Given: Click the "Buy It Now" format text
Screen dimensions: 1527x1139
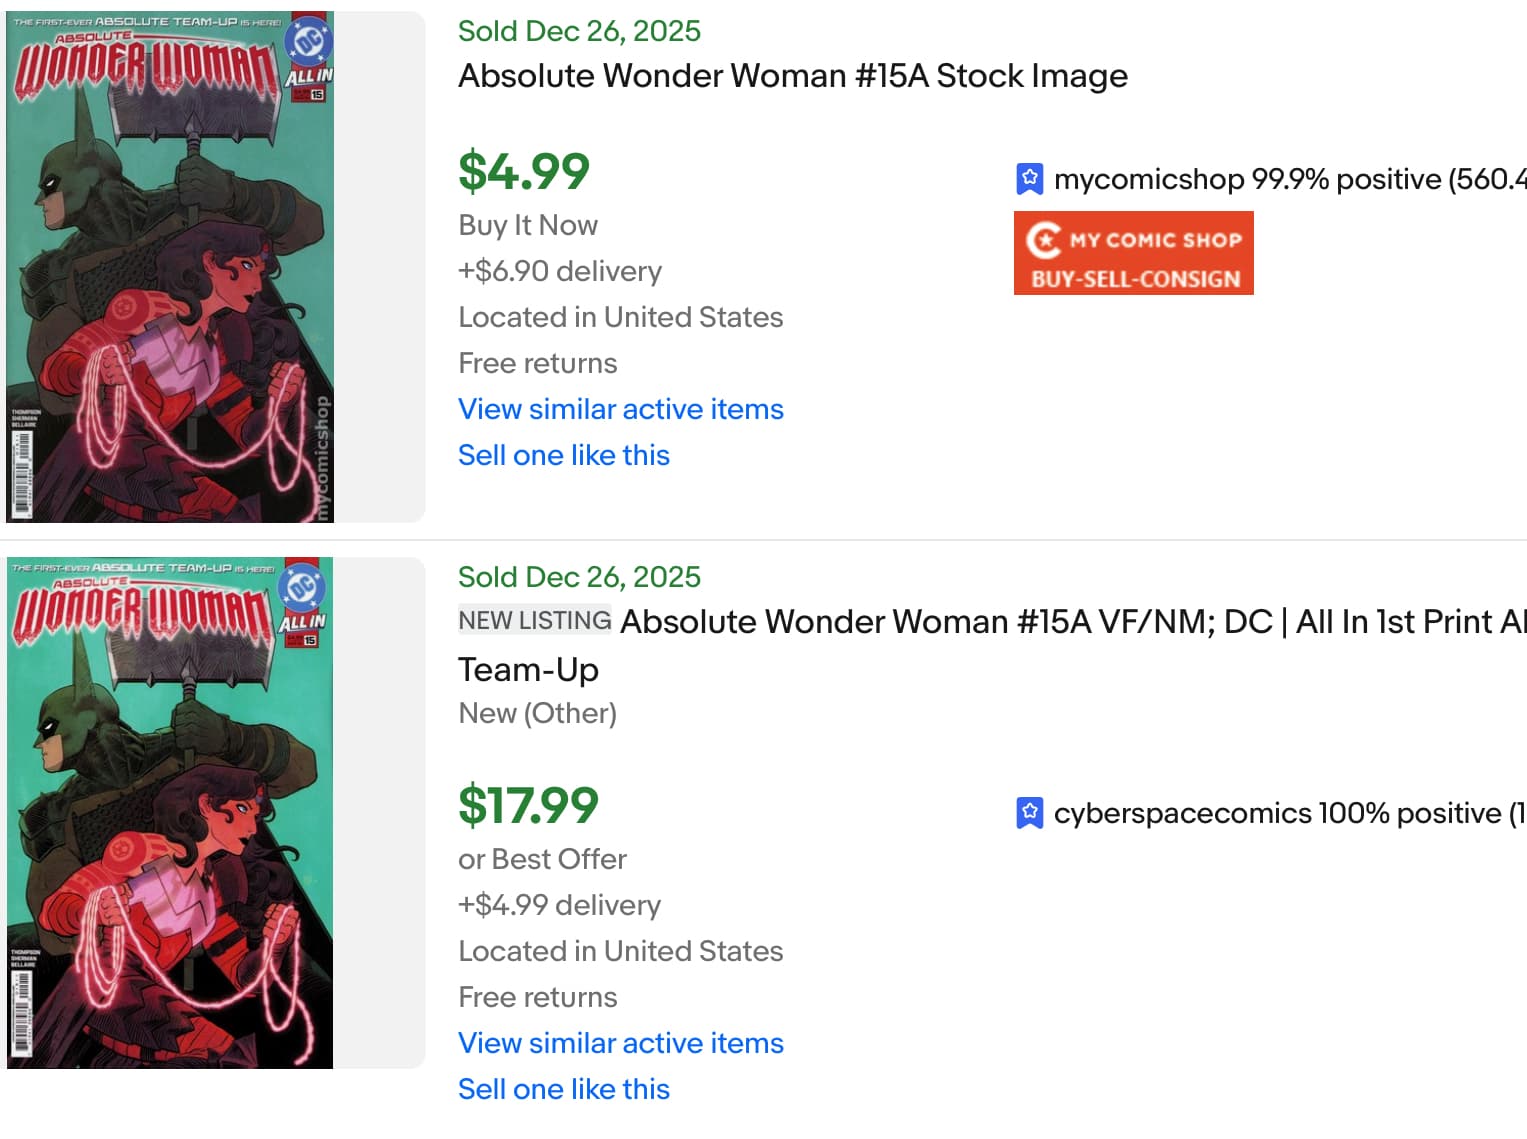Looking at the screenshot, I should coord(528,225).
